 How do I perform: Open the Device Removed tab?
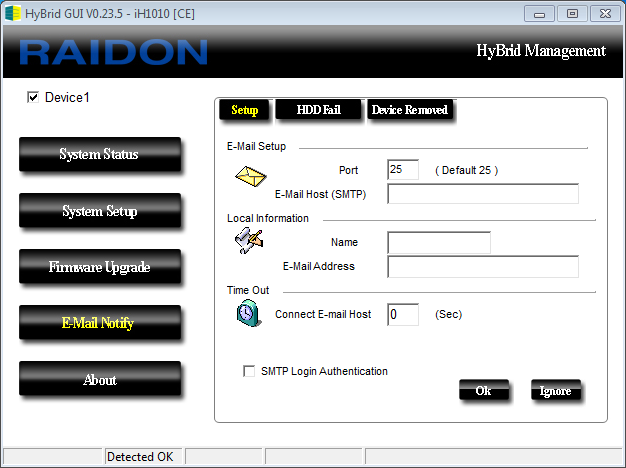[410, 110]
